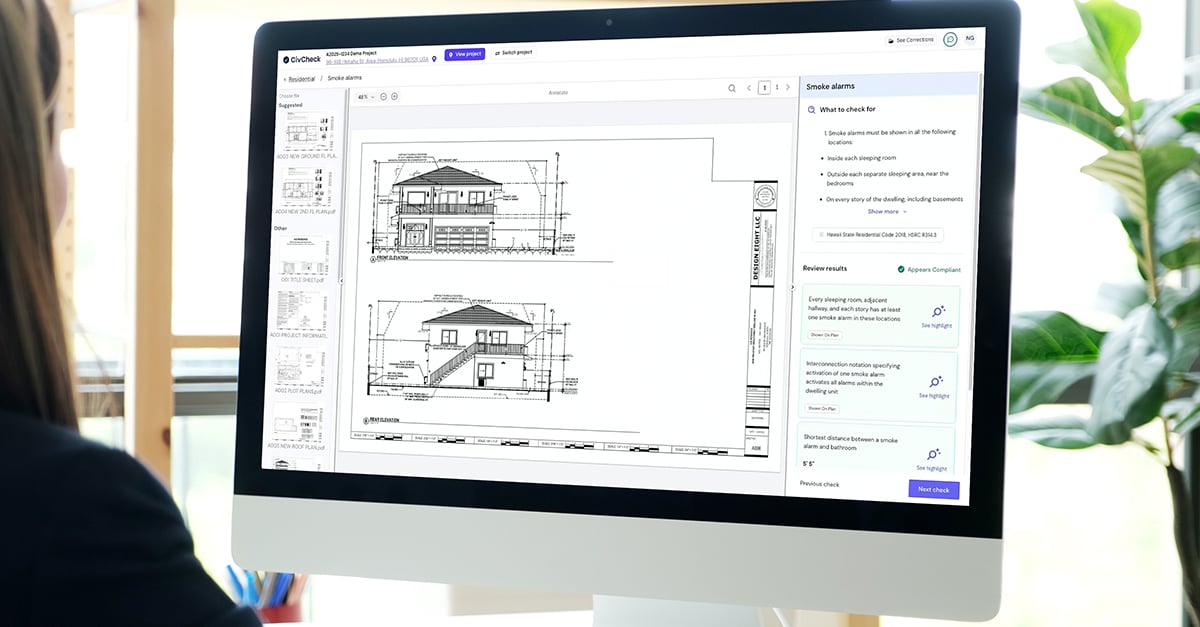Click Shown On Plan tag under interconnection result
Screen dimensions: 1200x627
point(823,408)
